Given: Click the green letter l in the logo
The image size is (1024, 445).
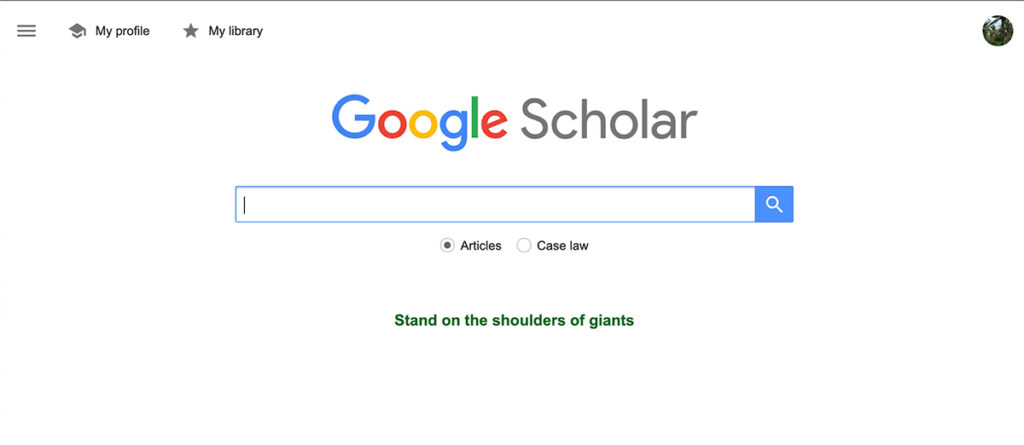Looking at the screenshot, I should [474, 116].
